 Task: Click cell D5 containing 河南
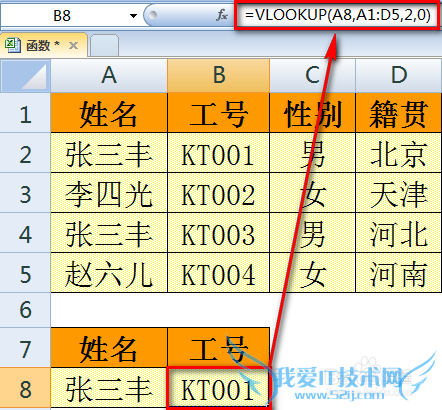pyautogui.click(x=399, y=272)
